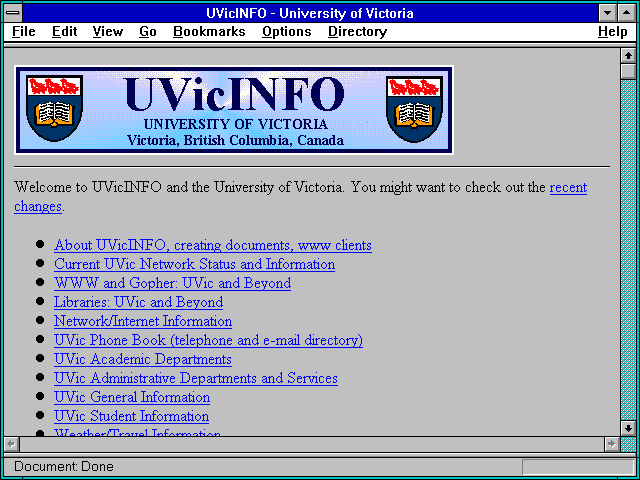Open the View menu
Image resolution: width=640 pixels, height=480 pixels.
(x=108, y=32)
